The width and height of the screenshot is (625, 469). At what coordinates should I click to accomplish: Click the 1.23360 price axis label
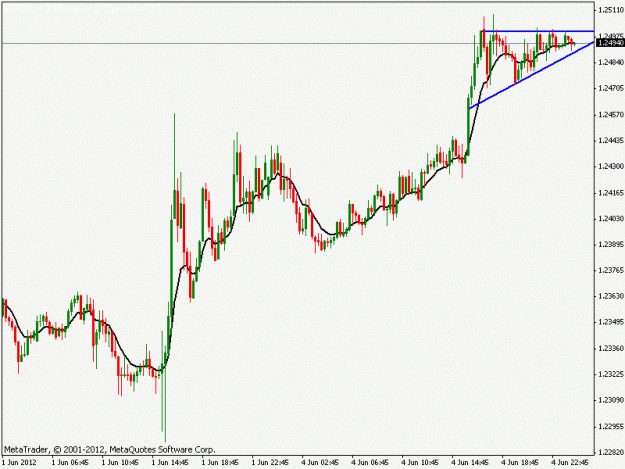[611, 348]
